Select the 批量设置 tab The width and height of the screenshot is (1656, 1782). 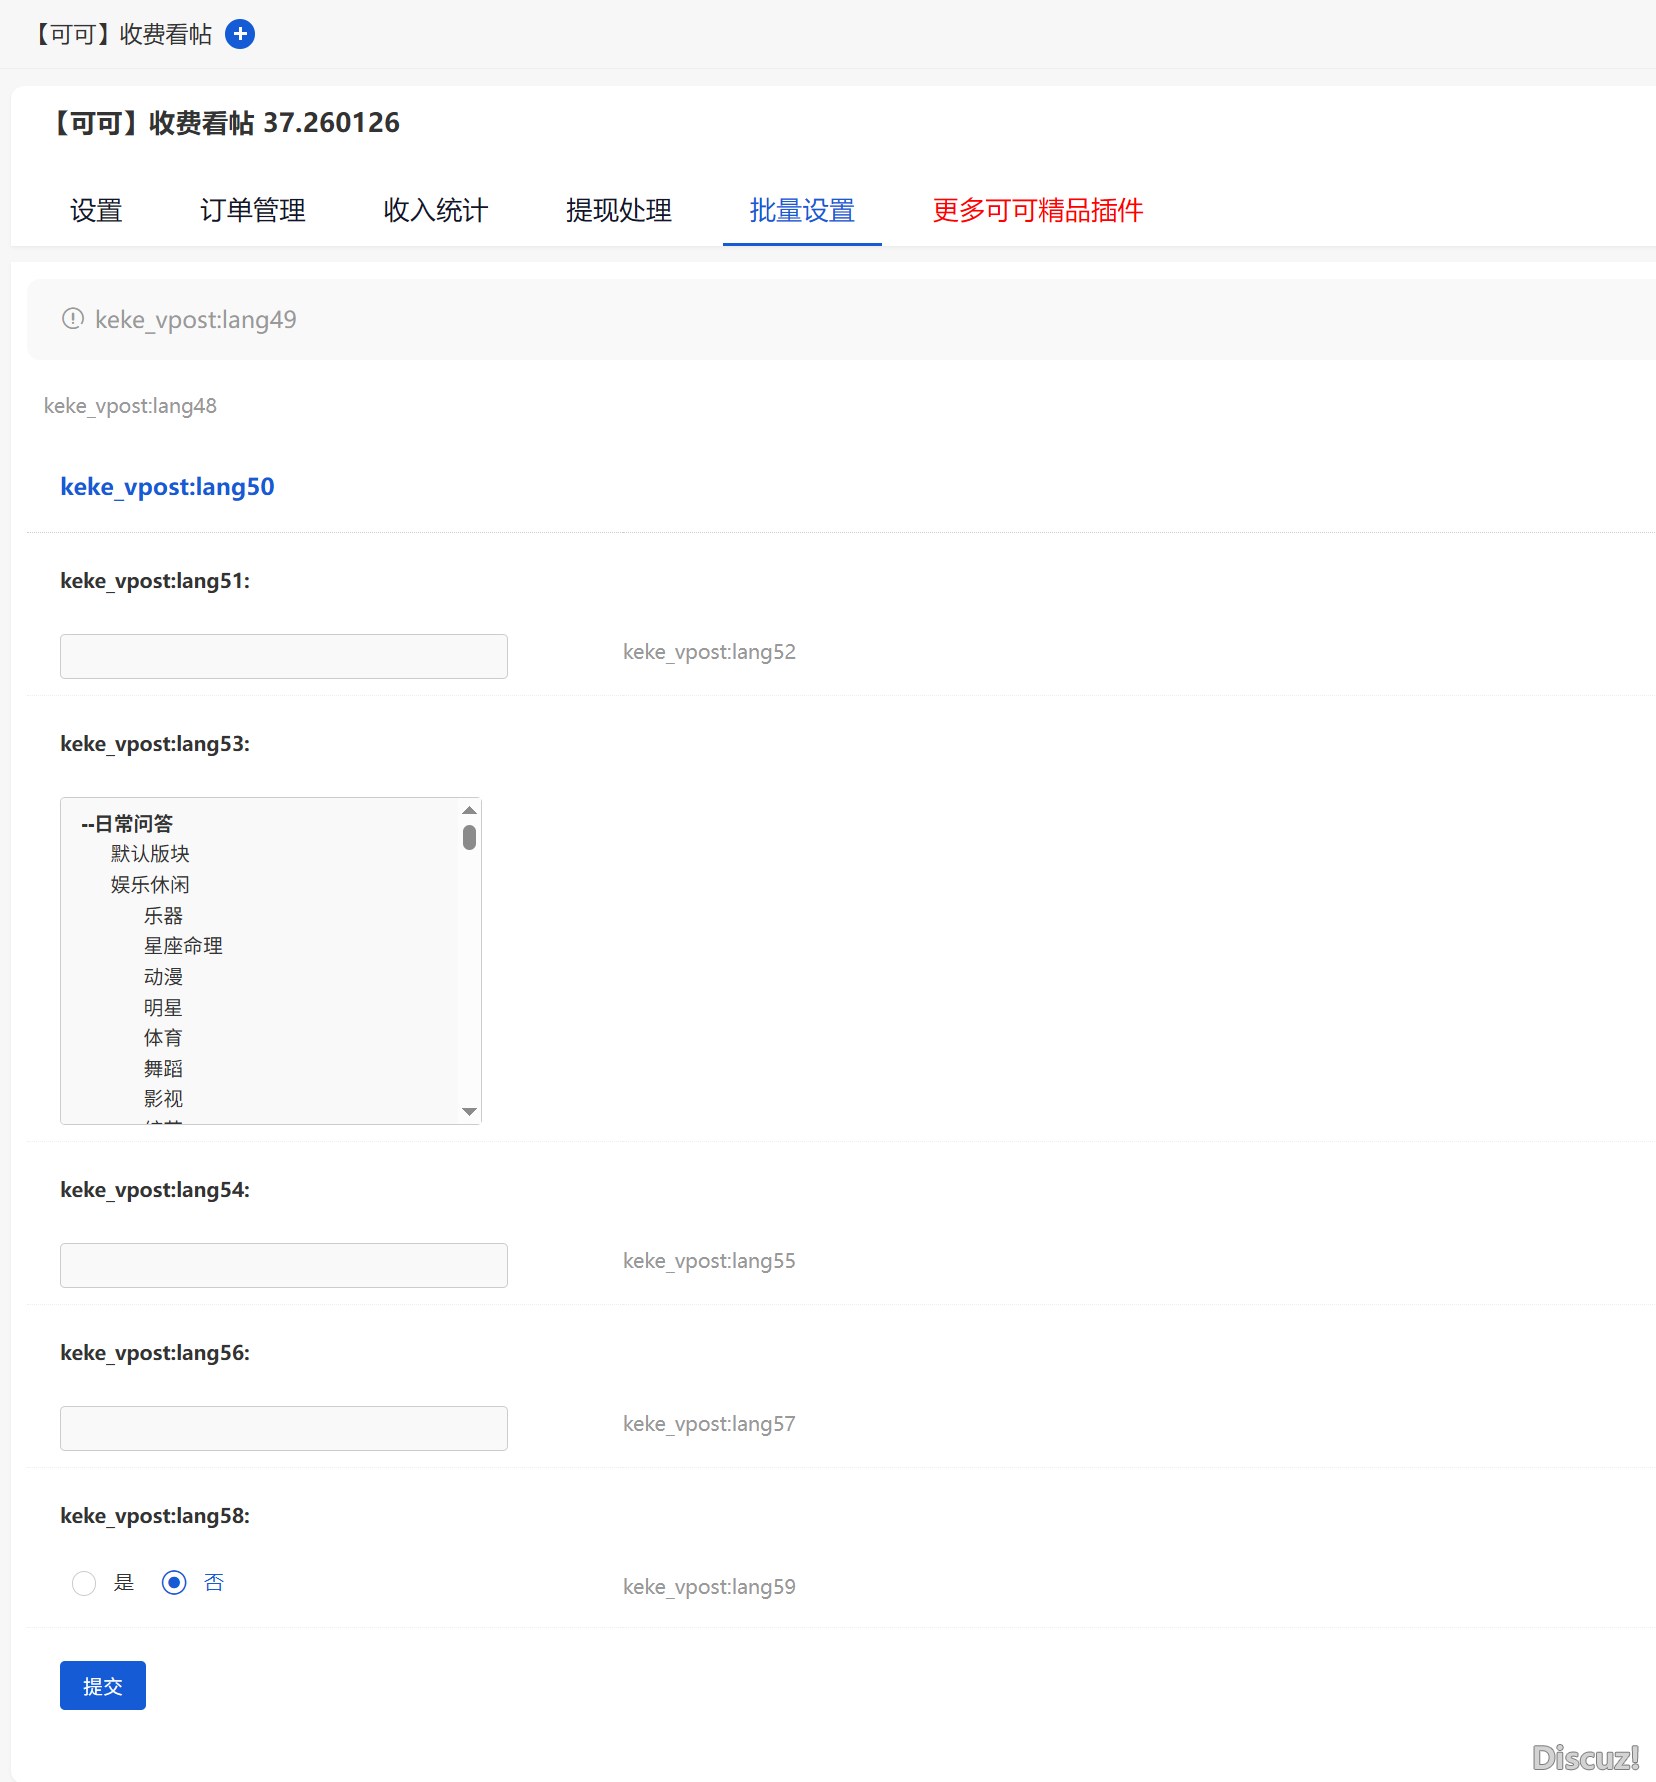[x=802, y=210]
